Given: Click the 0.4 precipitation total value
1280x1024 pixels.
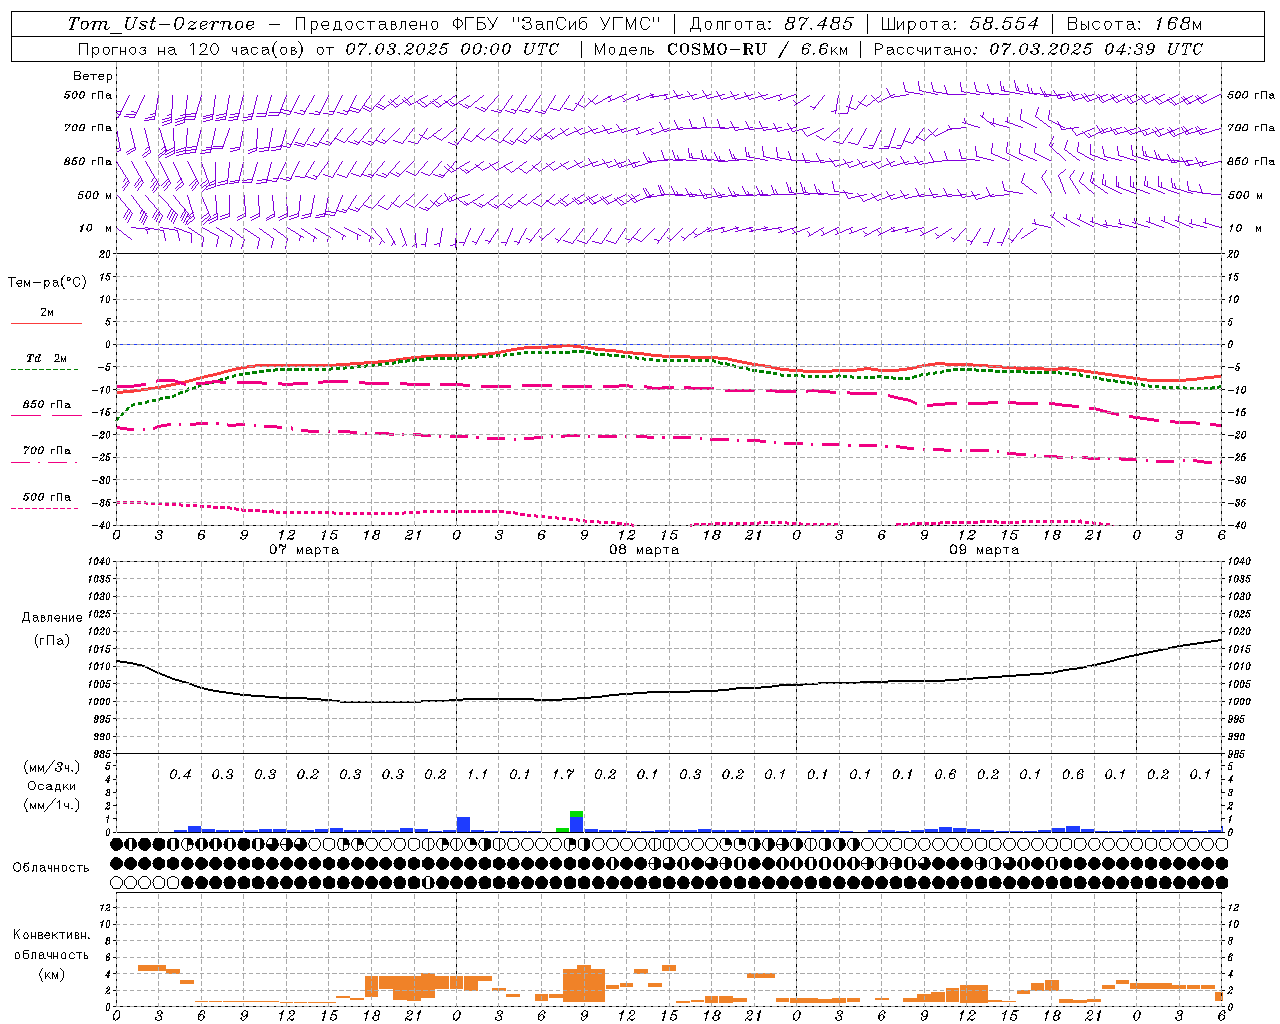Looking at the screenshot, I should pyautogui.click(x=180, y=774).
